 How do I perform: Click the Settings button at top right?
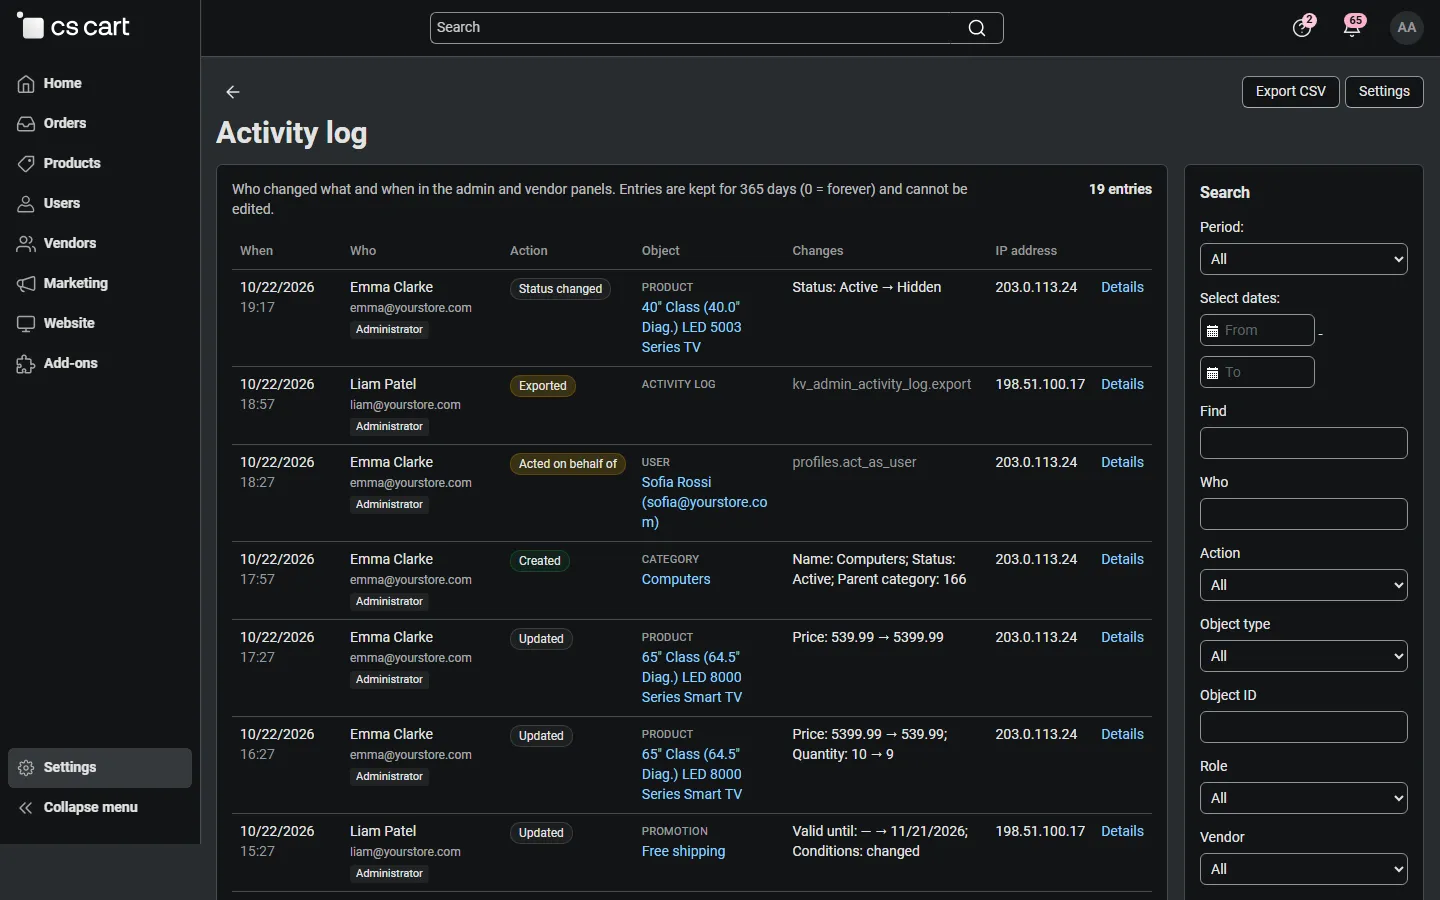pyautogui.click(x=1384, y=92)
